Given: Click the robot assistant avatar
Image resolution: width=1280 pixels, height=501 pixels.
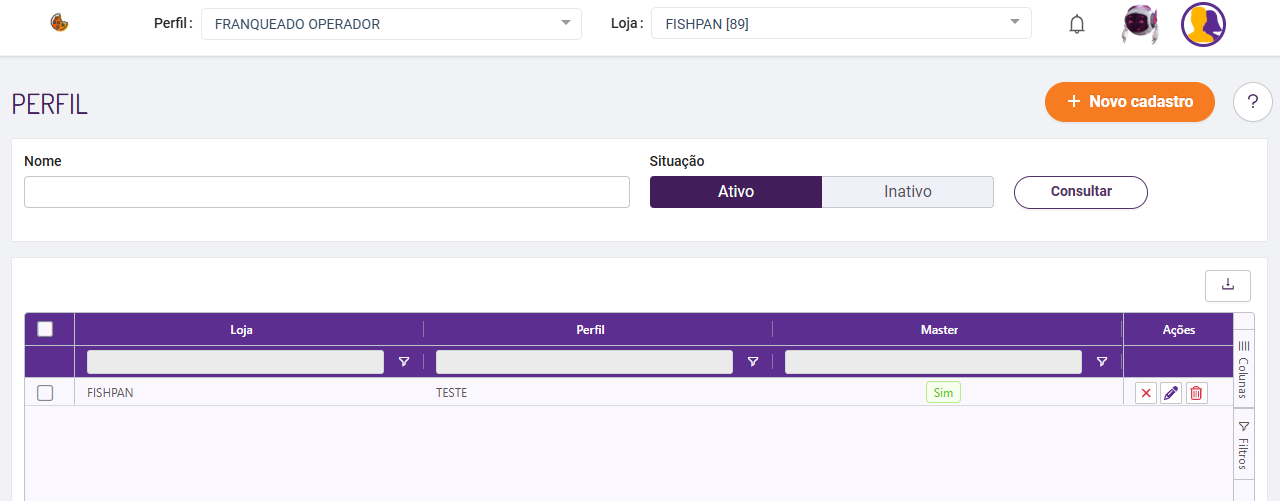Looking at the screenshot, I should 1139,24.
